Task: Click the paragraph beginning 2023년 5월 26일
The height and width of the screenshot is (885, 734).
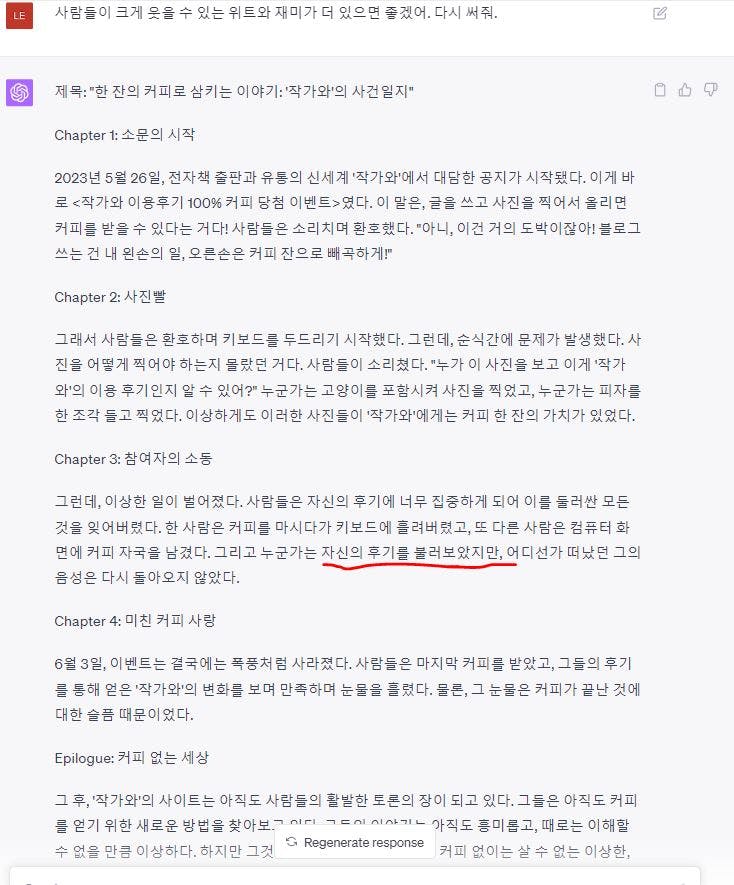Action: (347, 215)
